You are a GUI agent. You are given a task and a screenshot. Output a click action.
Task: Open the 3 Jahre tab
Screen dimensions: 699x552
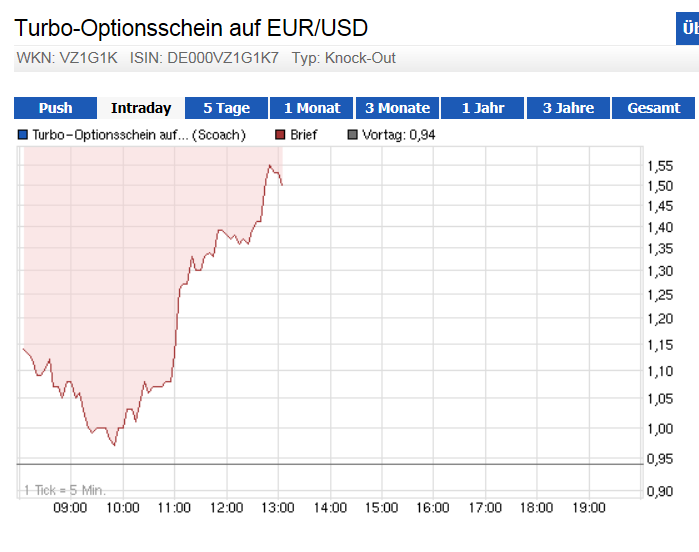point(568,108)
